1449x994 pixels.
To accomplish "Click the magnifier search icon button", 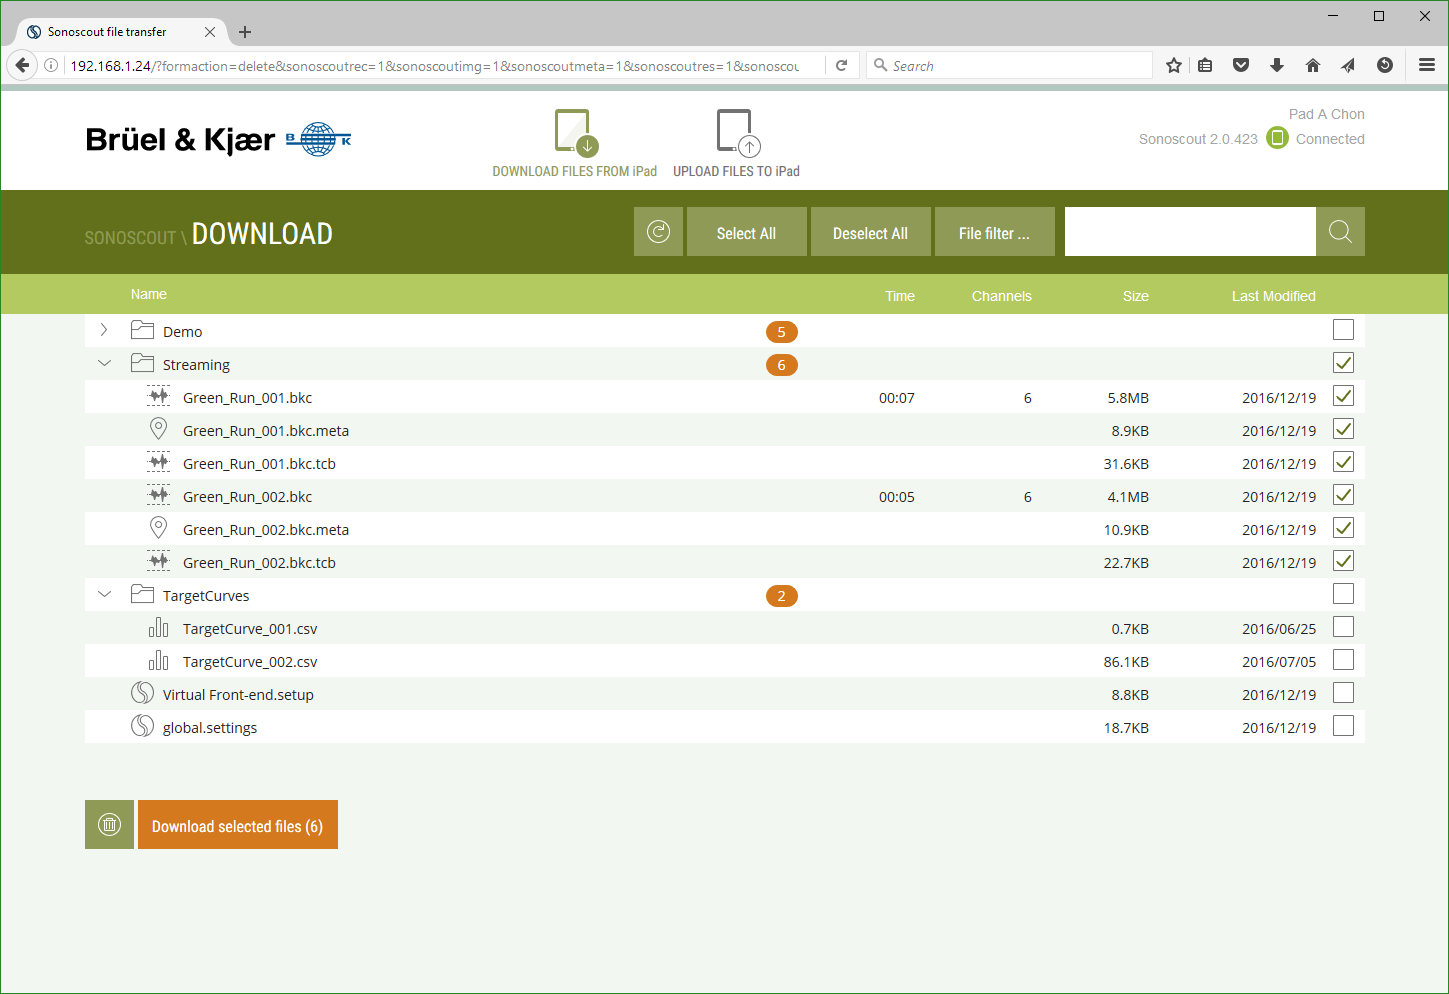I will point(1340,232).
